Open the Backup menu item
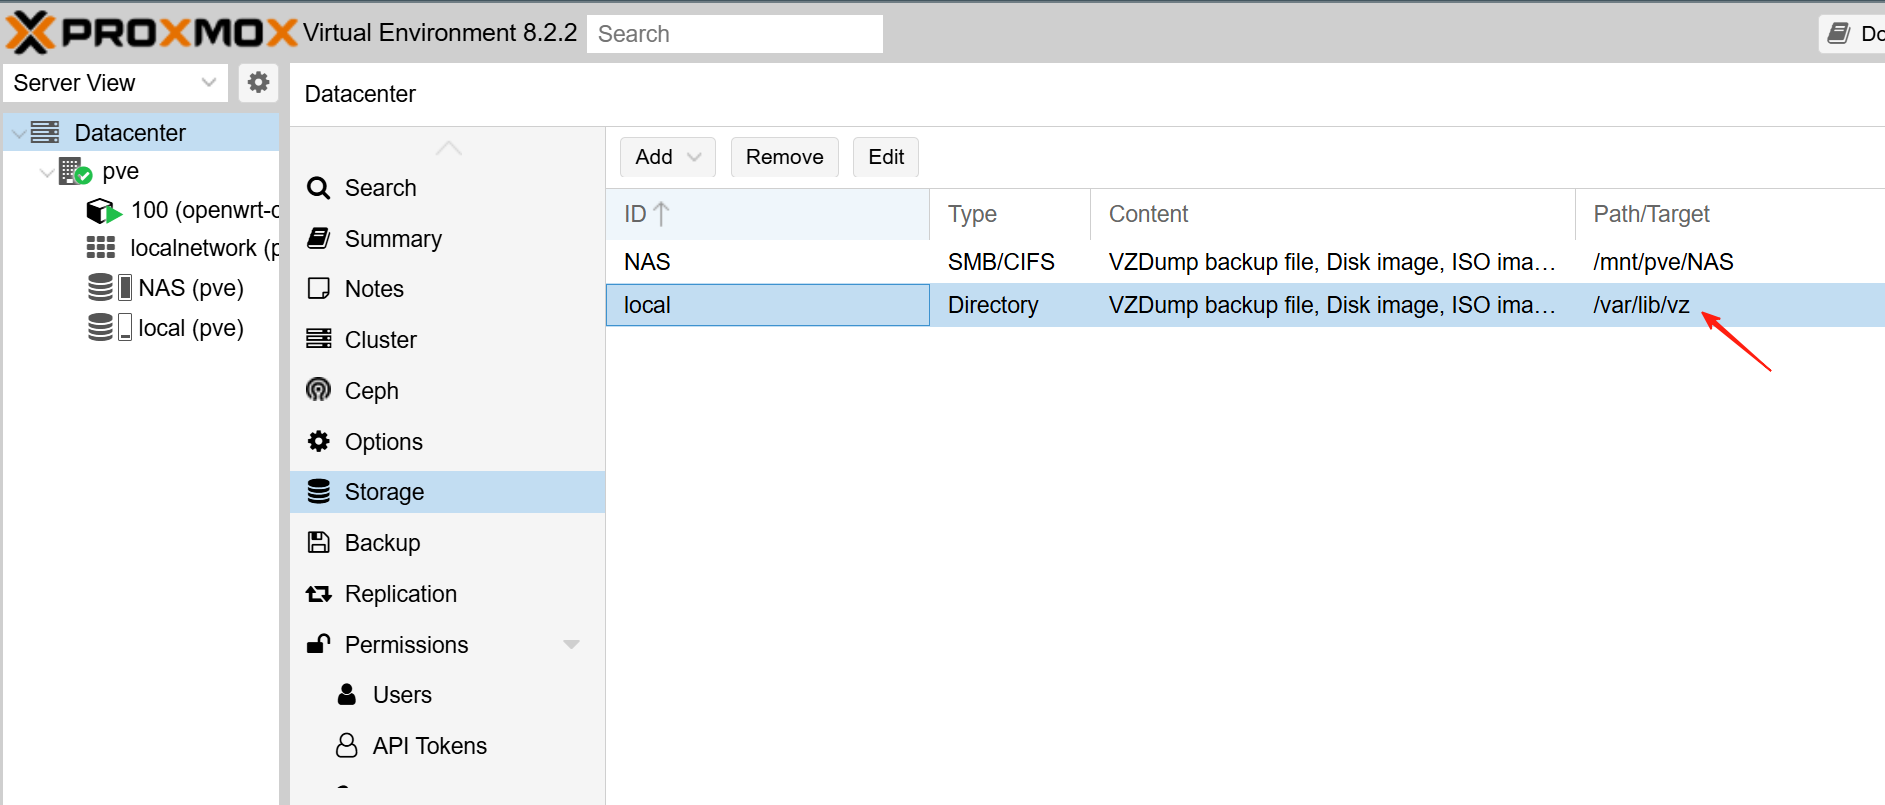 [x=382, y=543]
